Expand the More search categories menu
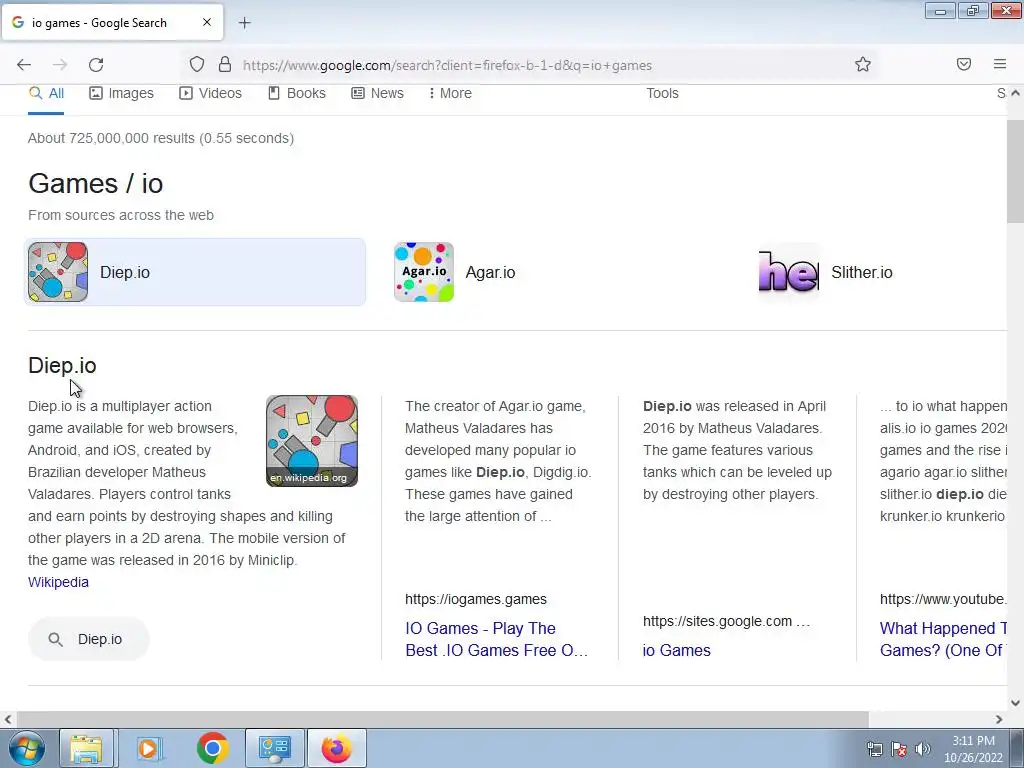The image size is (1024, 768). [x=450, y=93]
